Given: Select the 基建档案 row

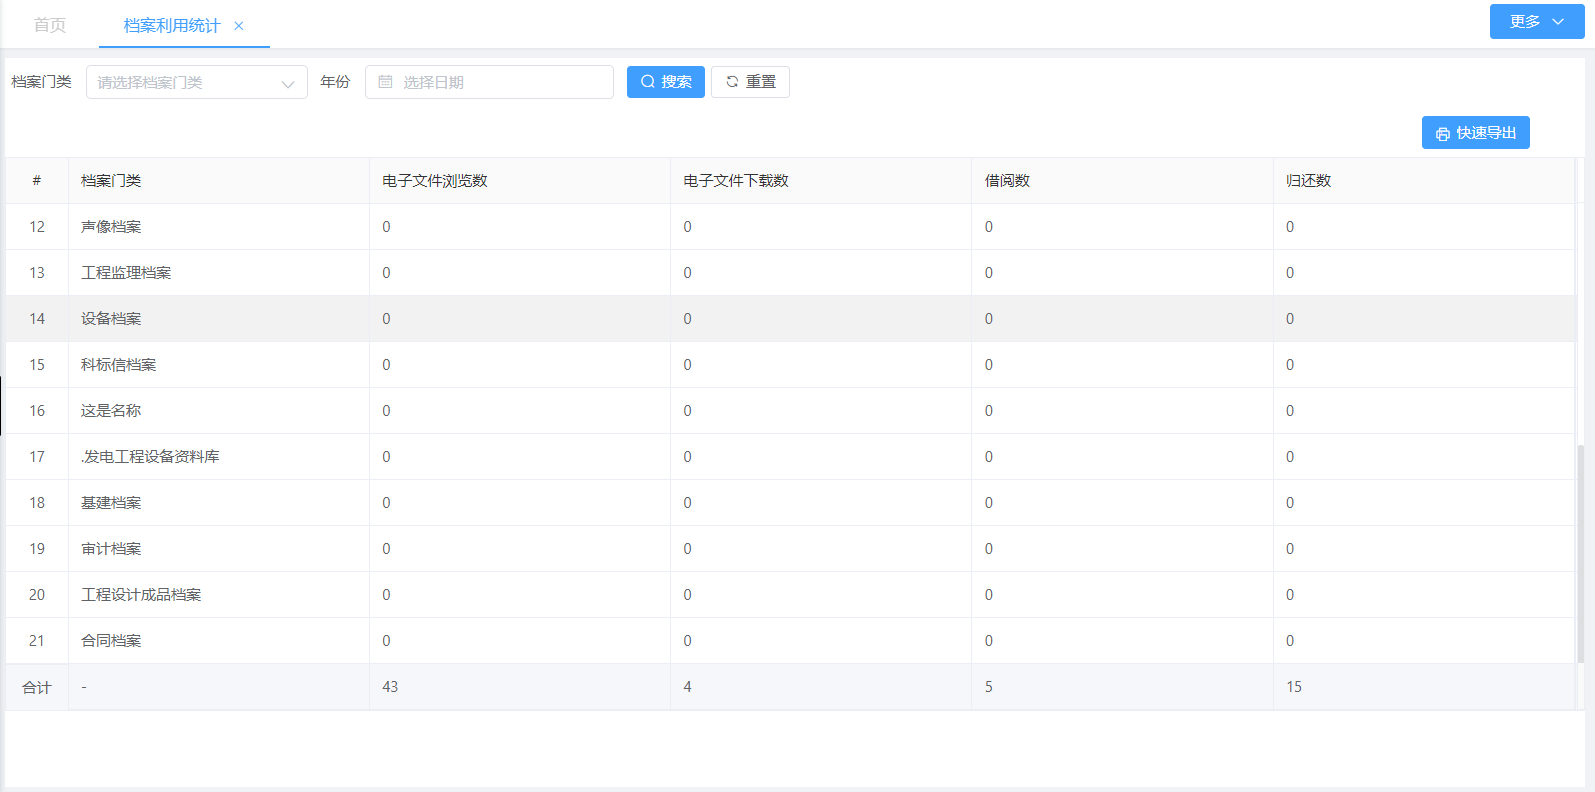Looking at the screenshot, I should (x=790, y=503).
